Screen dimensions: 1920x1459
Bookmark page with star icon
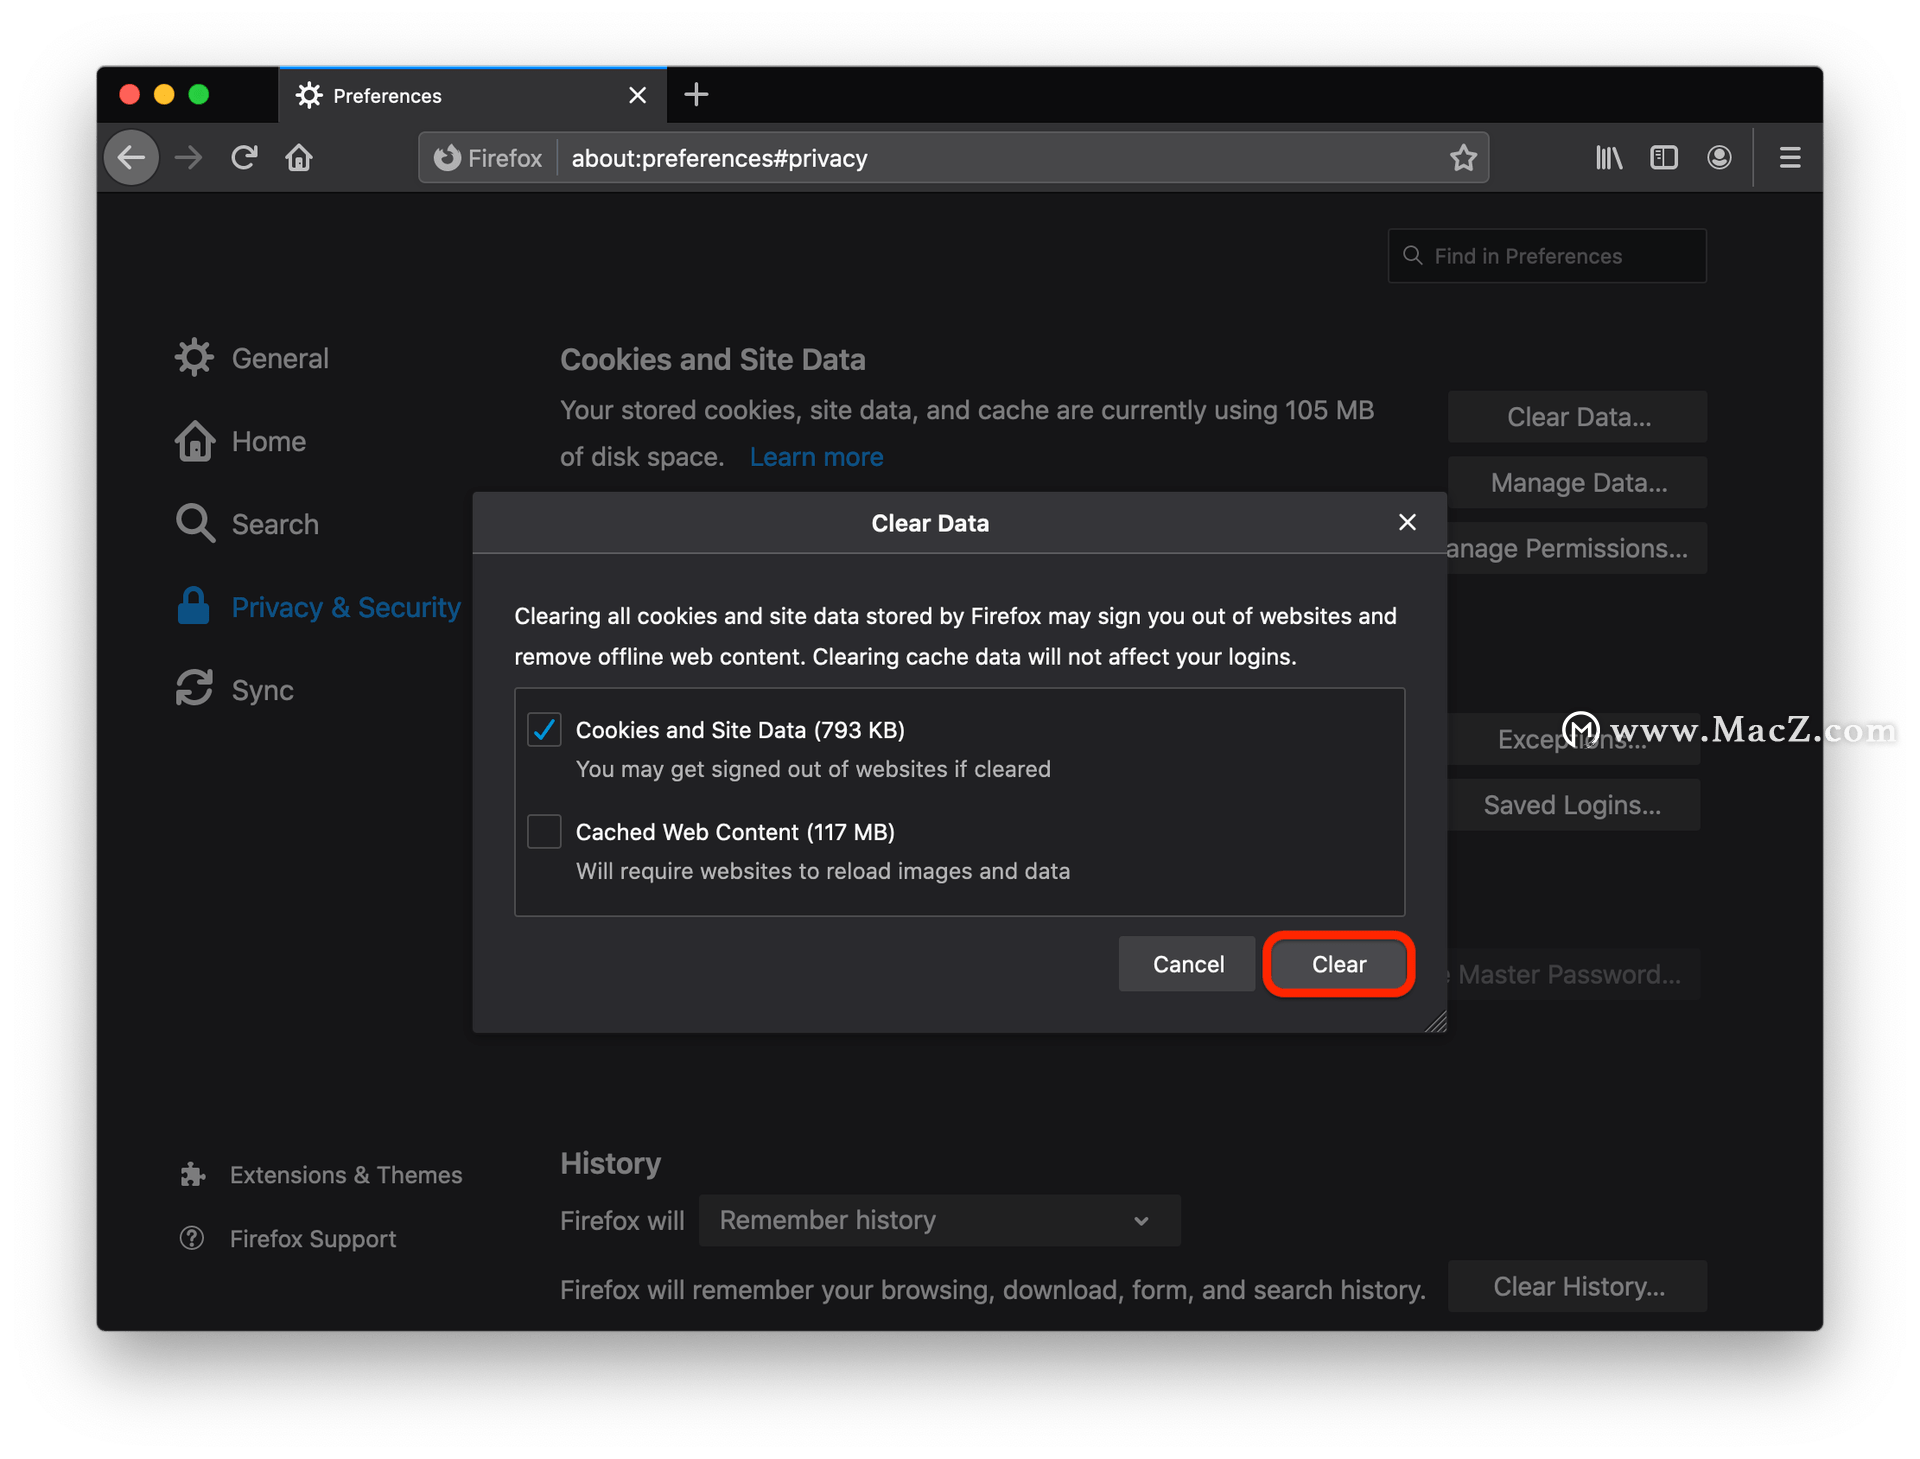tap(1463, 158)
